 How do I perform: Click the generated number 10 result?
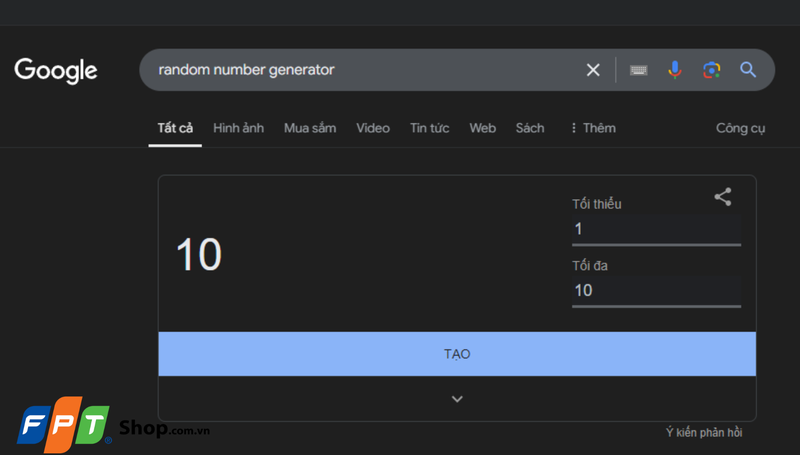[199, 254]
